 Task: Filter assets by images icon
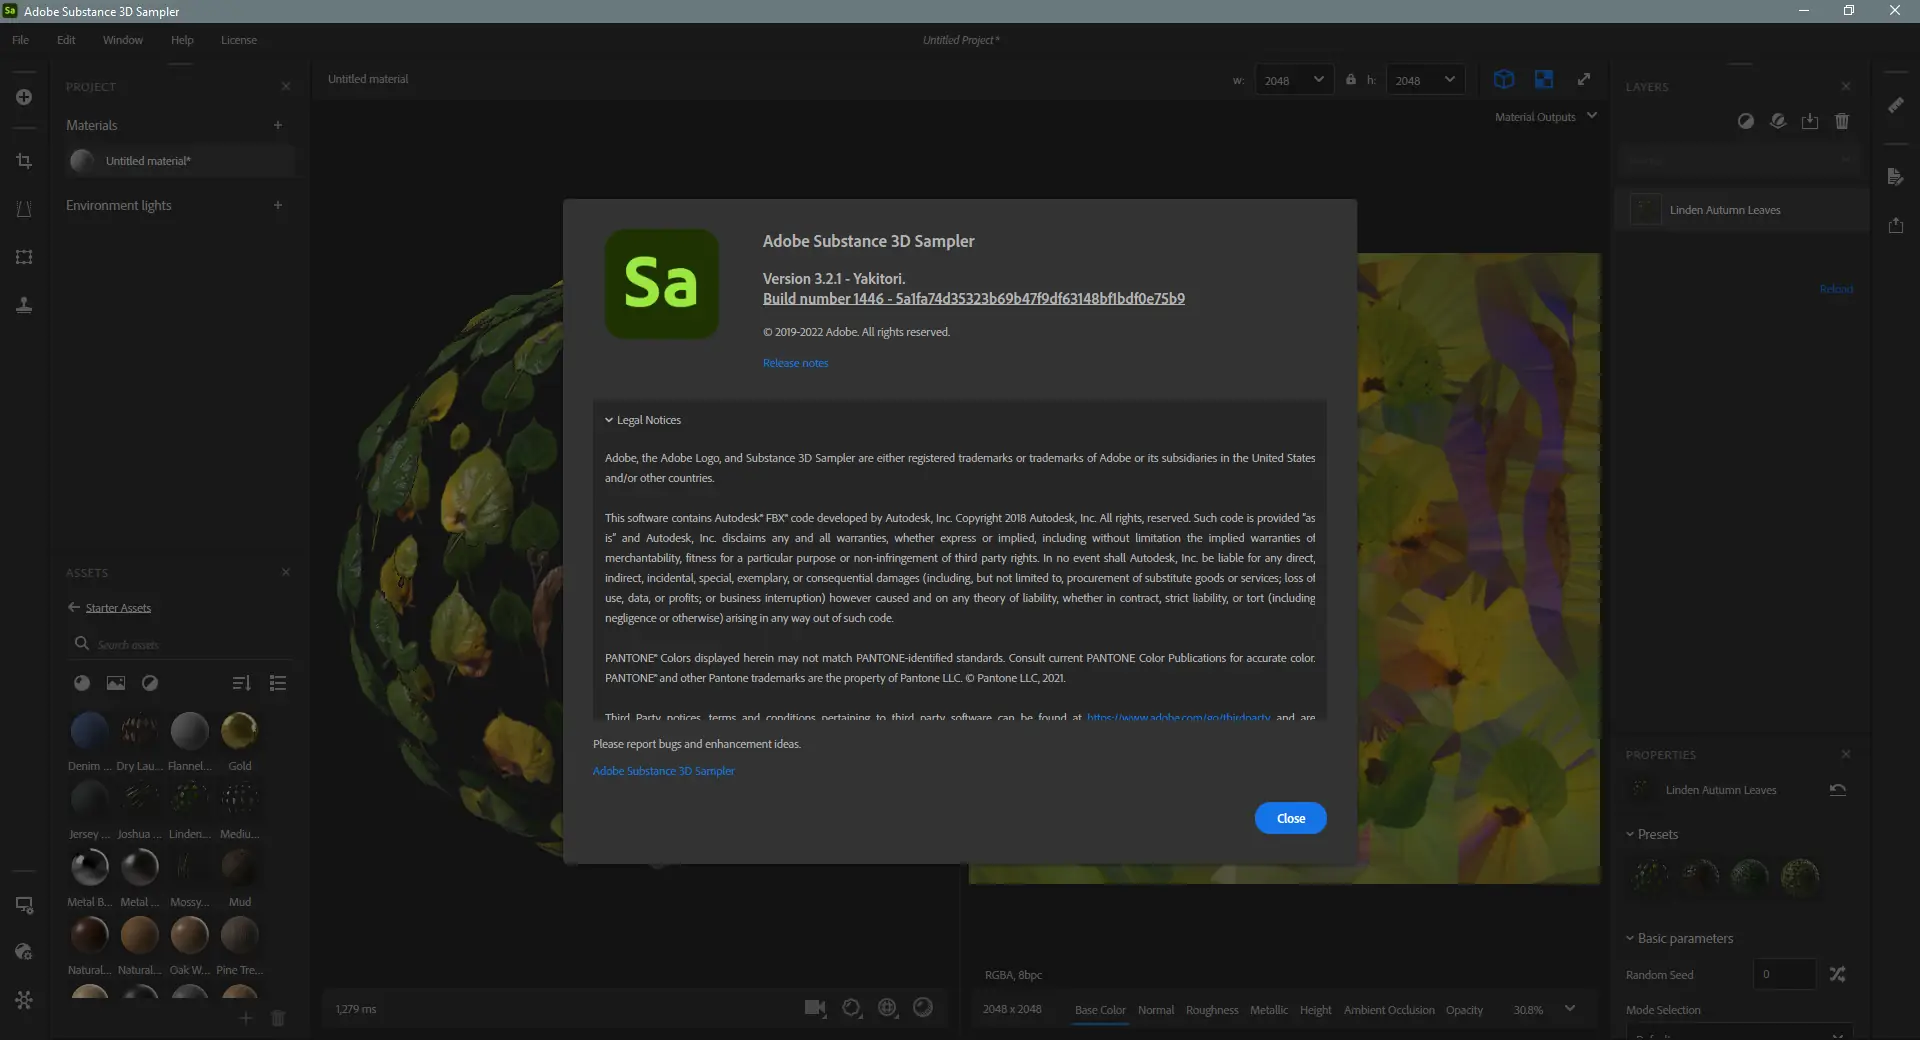tap(116, 683)
